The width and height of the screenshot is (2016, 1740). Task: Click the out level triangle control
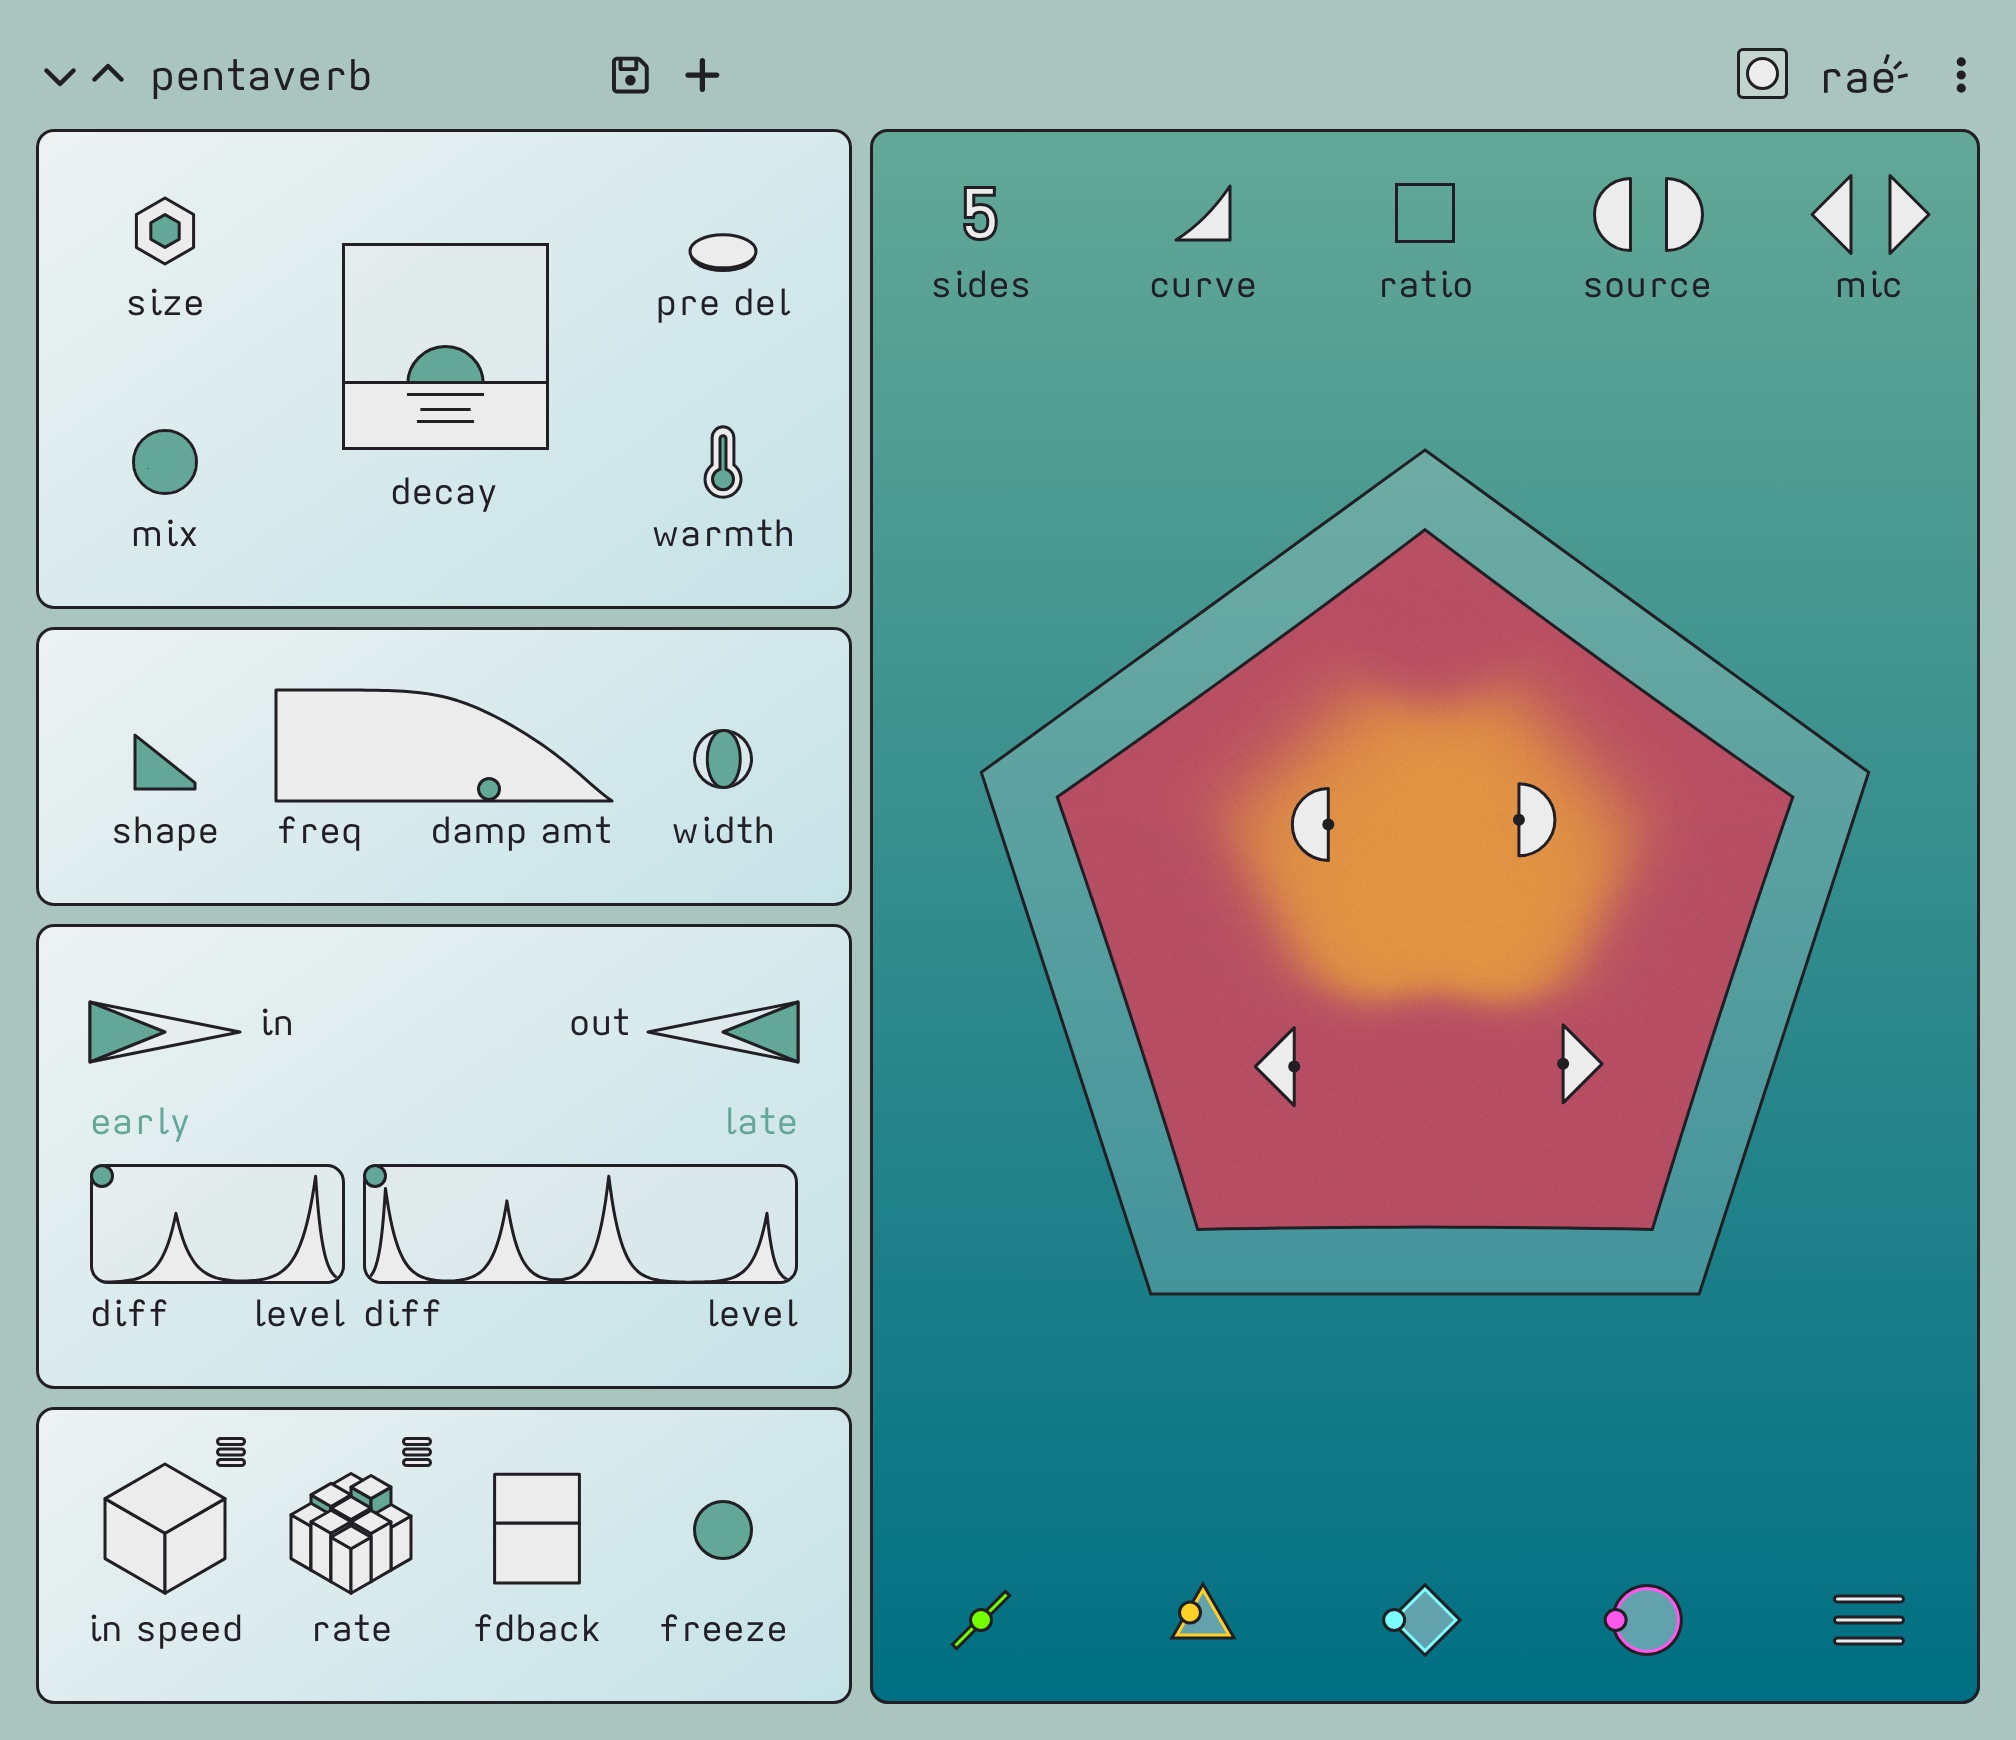(724, 1031)
